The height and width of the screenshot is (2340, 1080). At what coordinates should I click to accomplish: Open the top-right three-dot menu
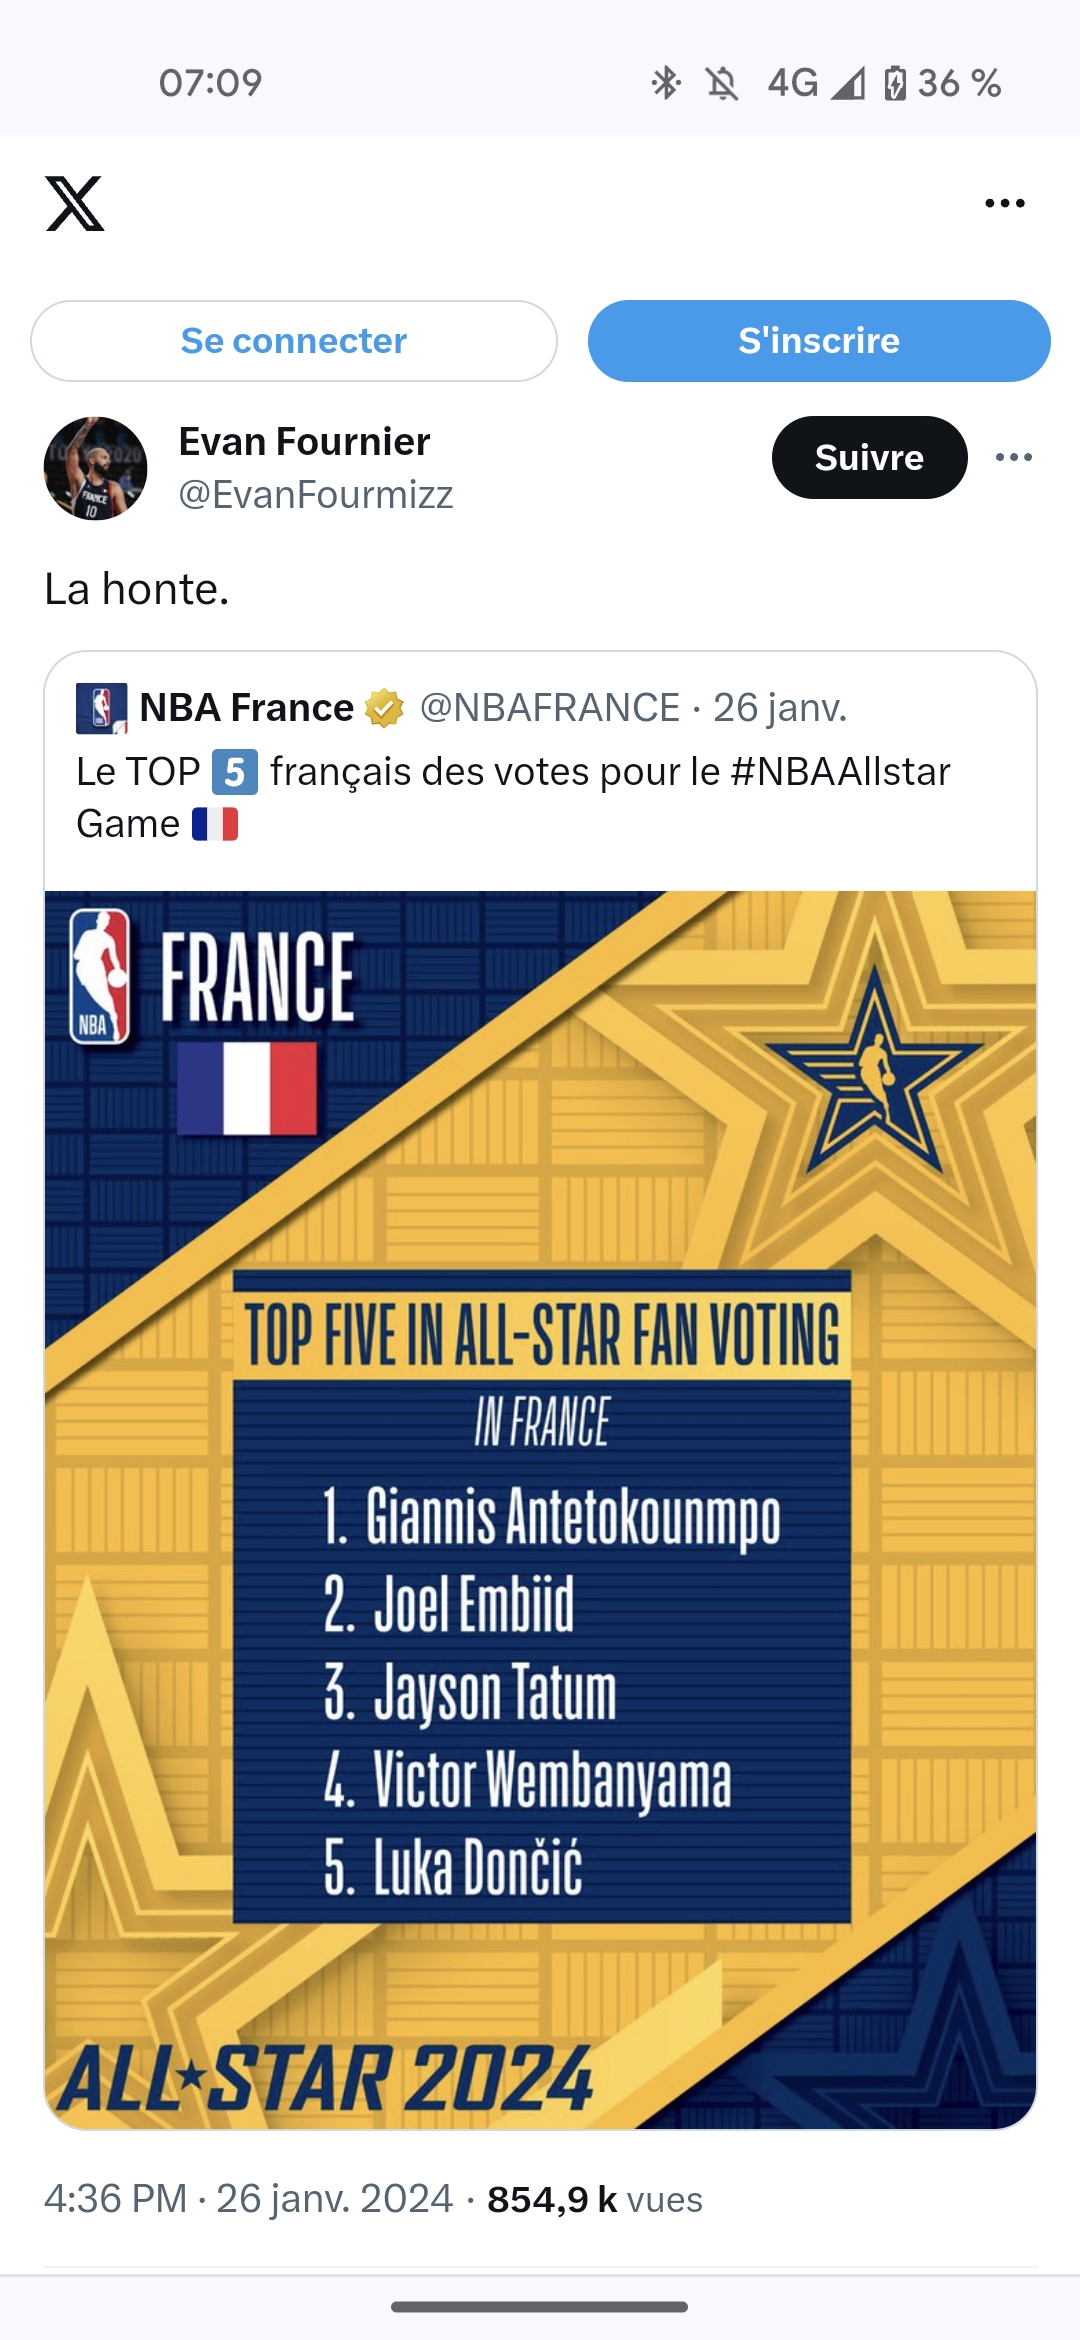coord(1004,204)
